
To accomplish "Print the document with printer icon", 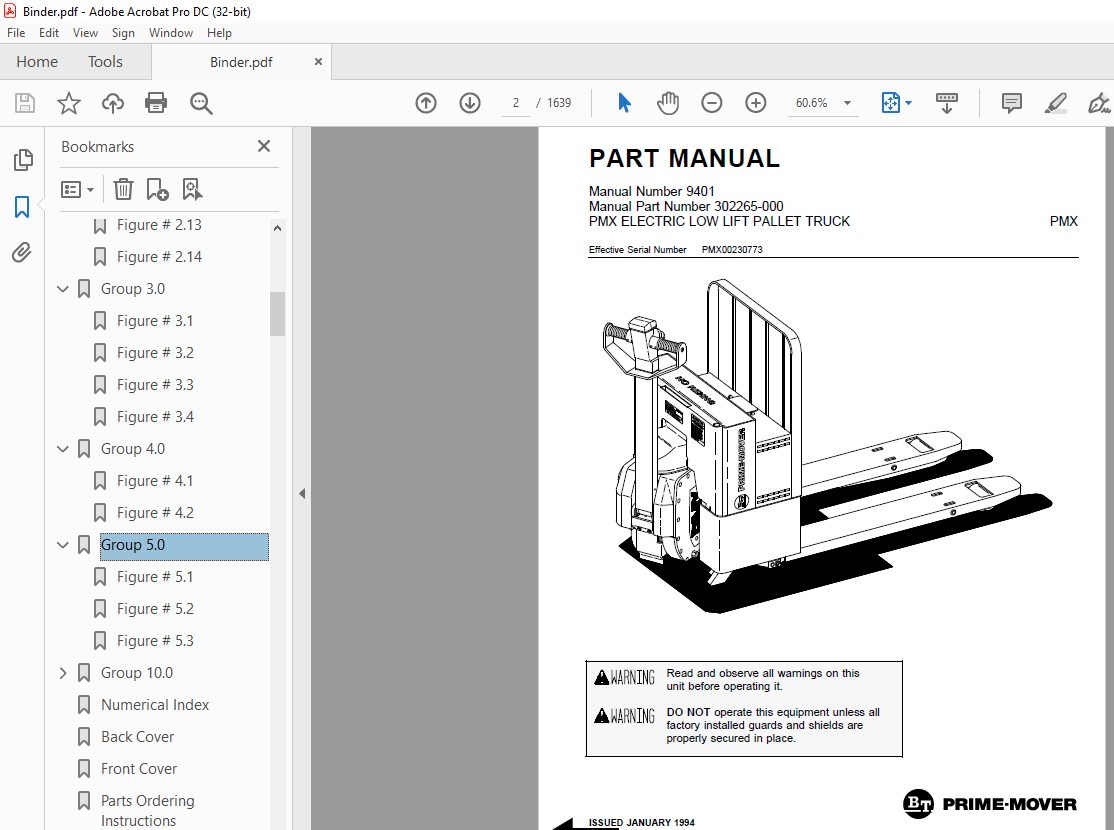I will [x=156, y=103].
